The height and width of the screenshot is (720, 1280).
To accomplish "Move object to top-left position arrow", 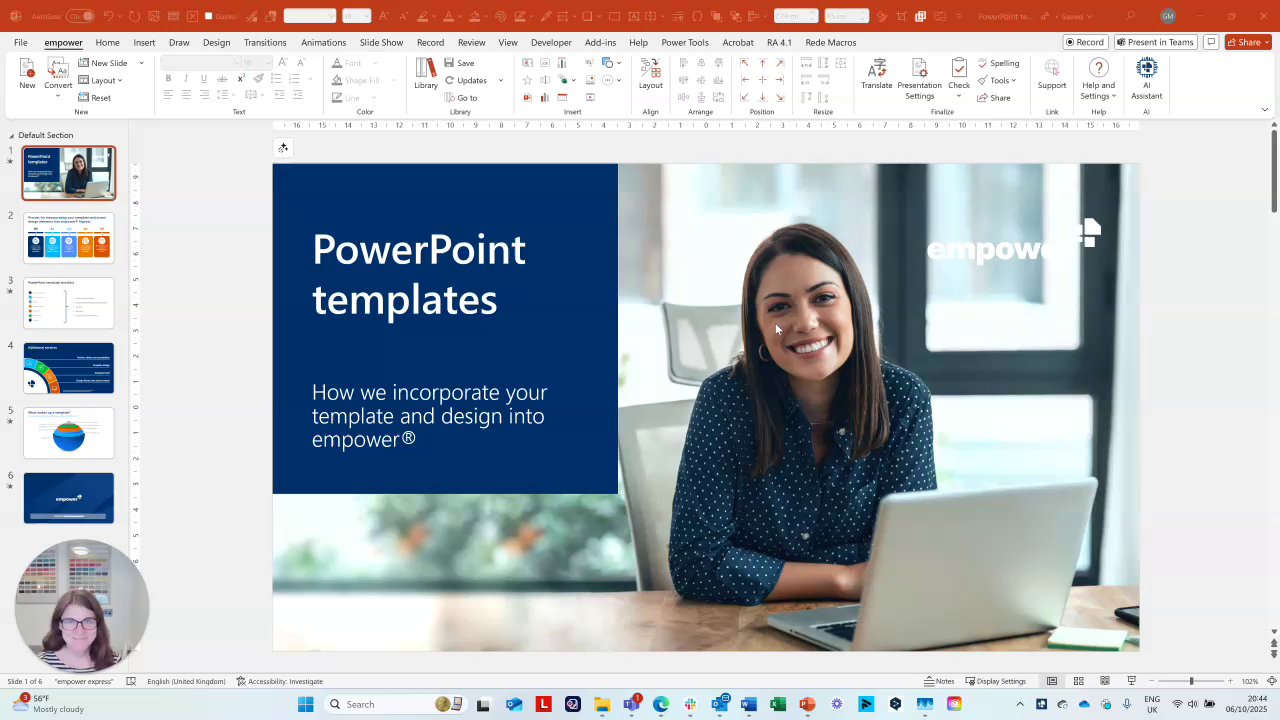I will (x=744, y=63).
